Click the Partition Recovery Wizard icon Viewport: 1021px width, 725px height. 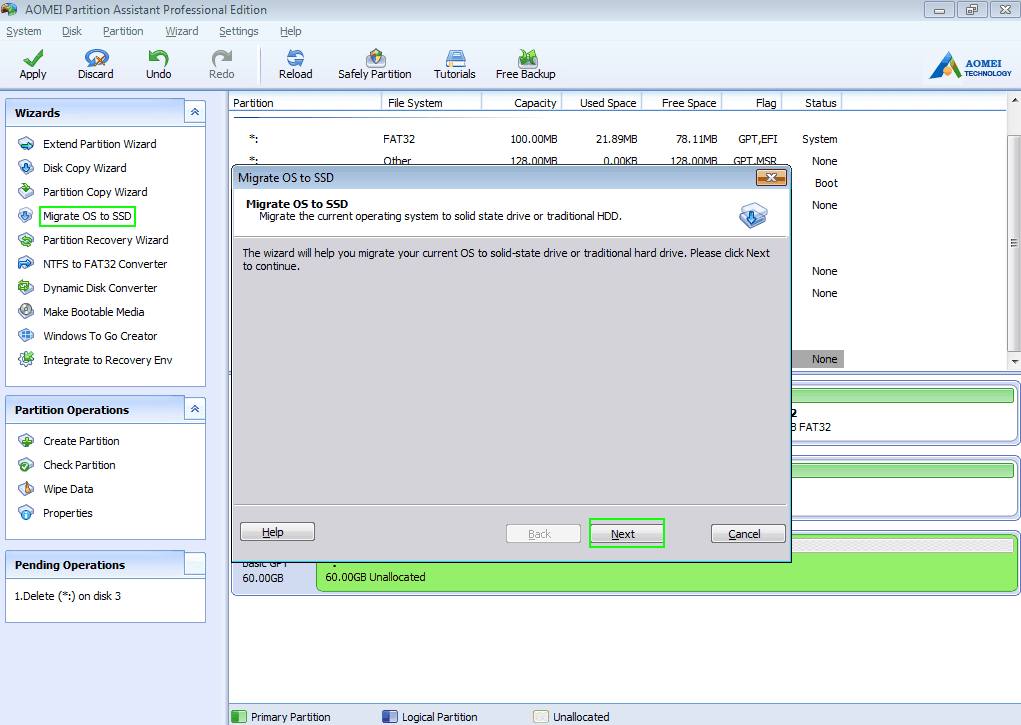click(26, 240)
